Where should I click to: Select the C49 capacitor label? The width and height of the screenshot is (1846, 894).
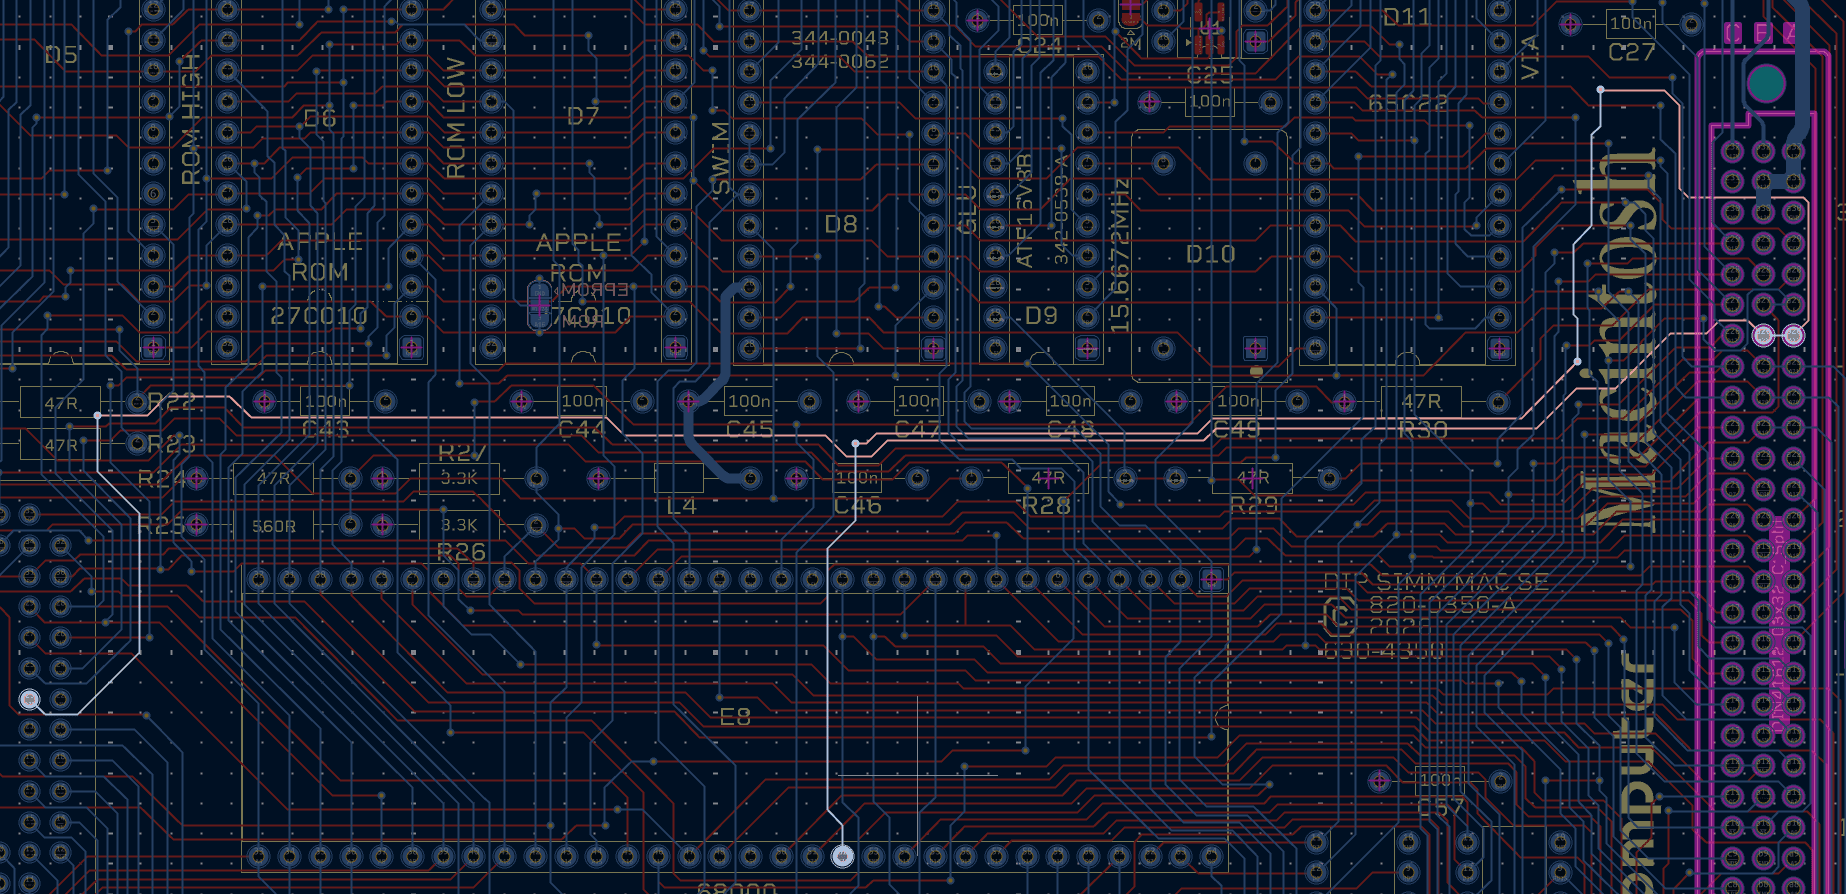click(1237, 430)
